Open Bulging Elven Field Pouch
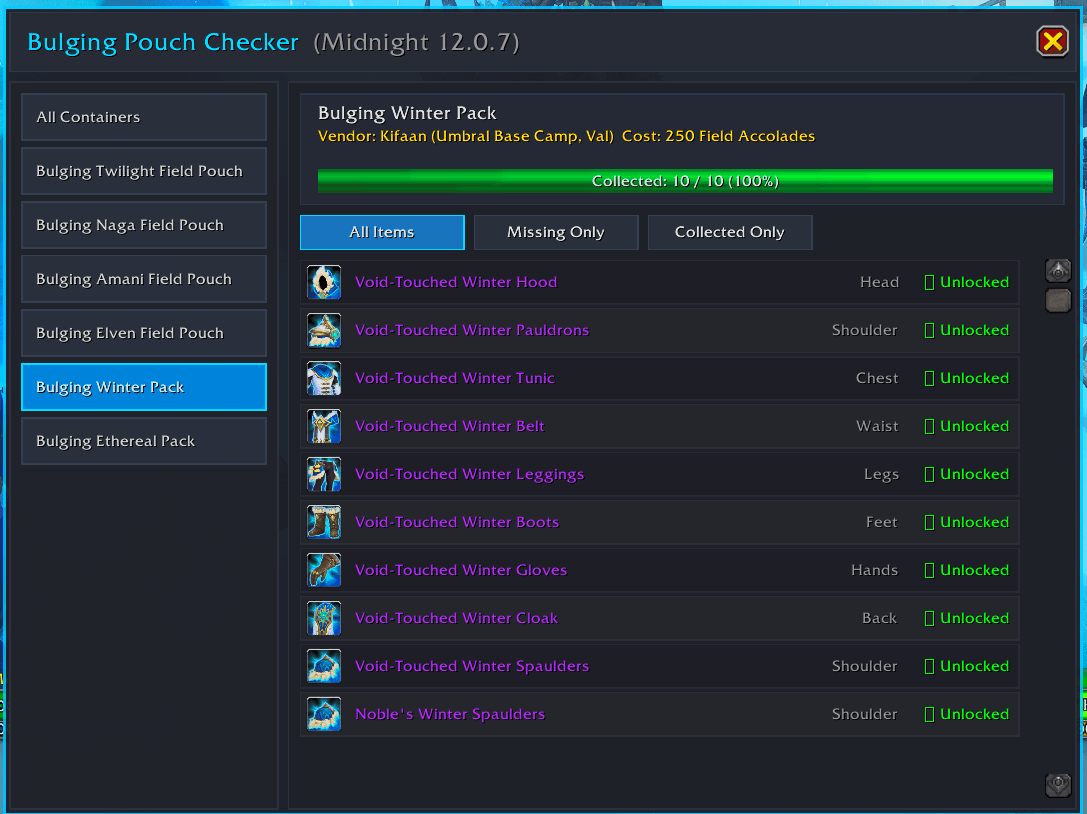This screenshot has width=1087, height=814. pyautogui.click(x=144, y=334)
